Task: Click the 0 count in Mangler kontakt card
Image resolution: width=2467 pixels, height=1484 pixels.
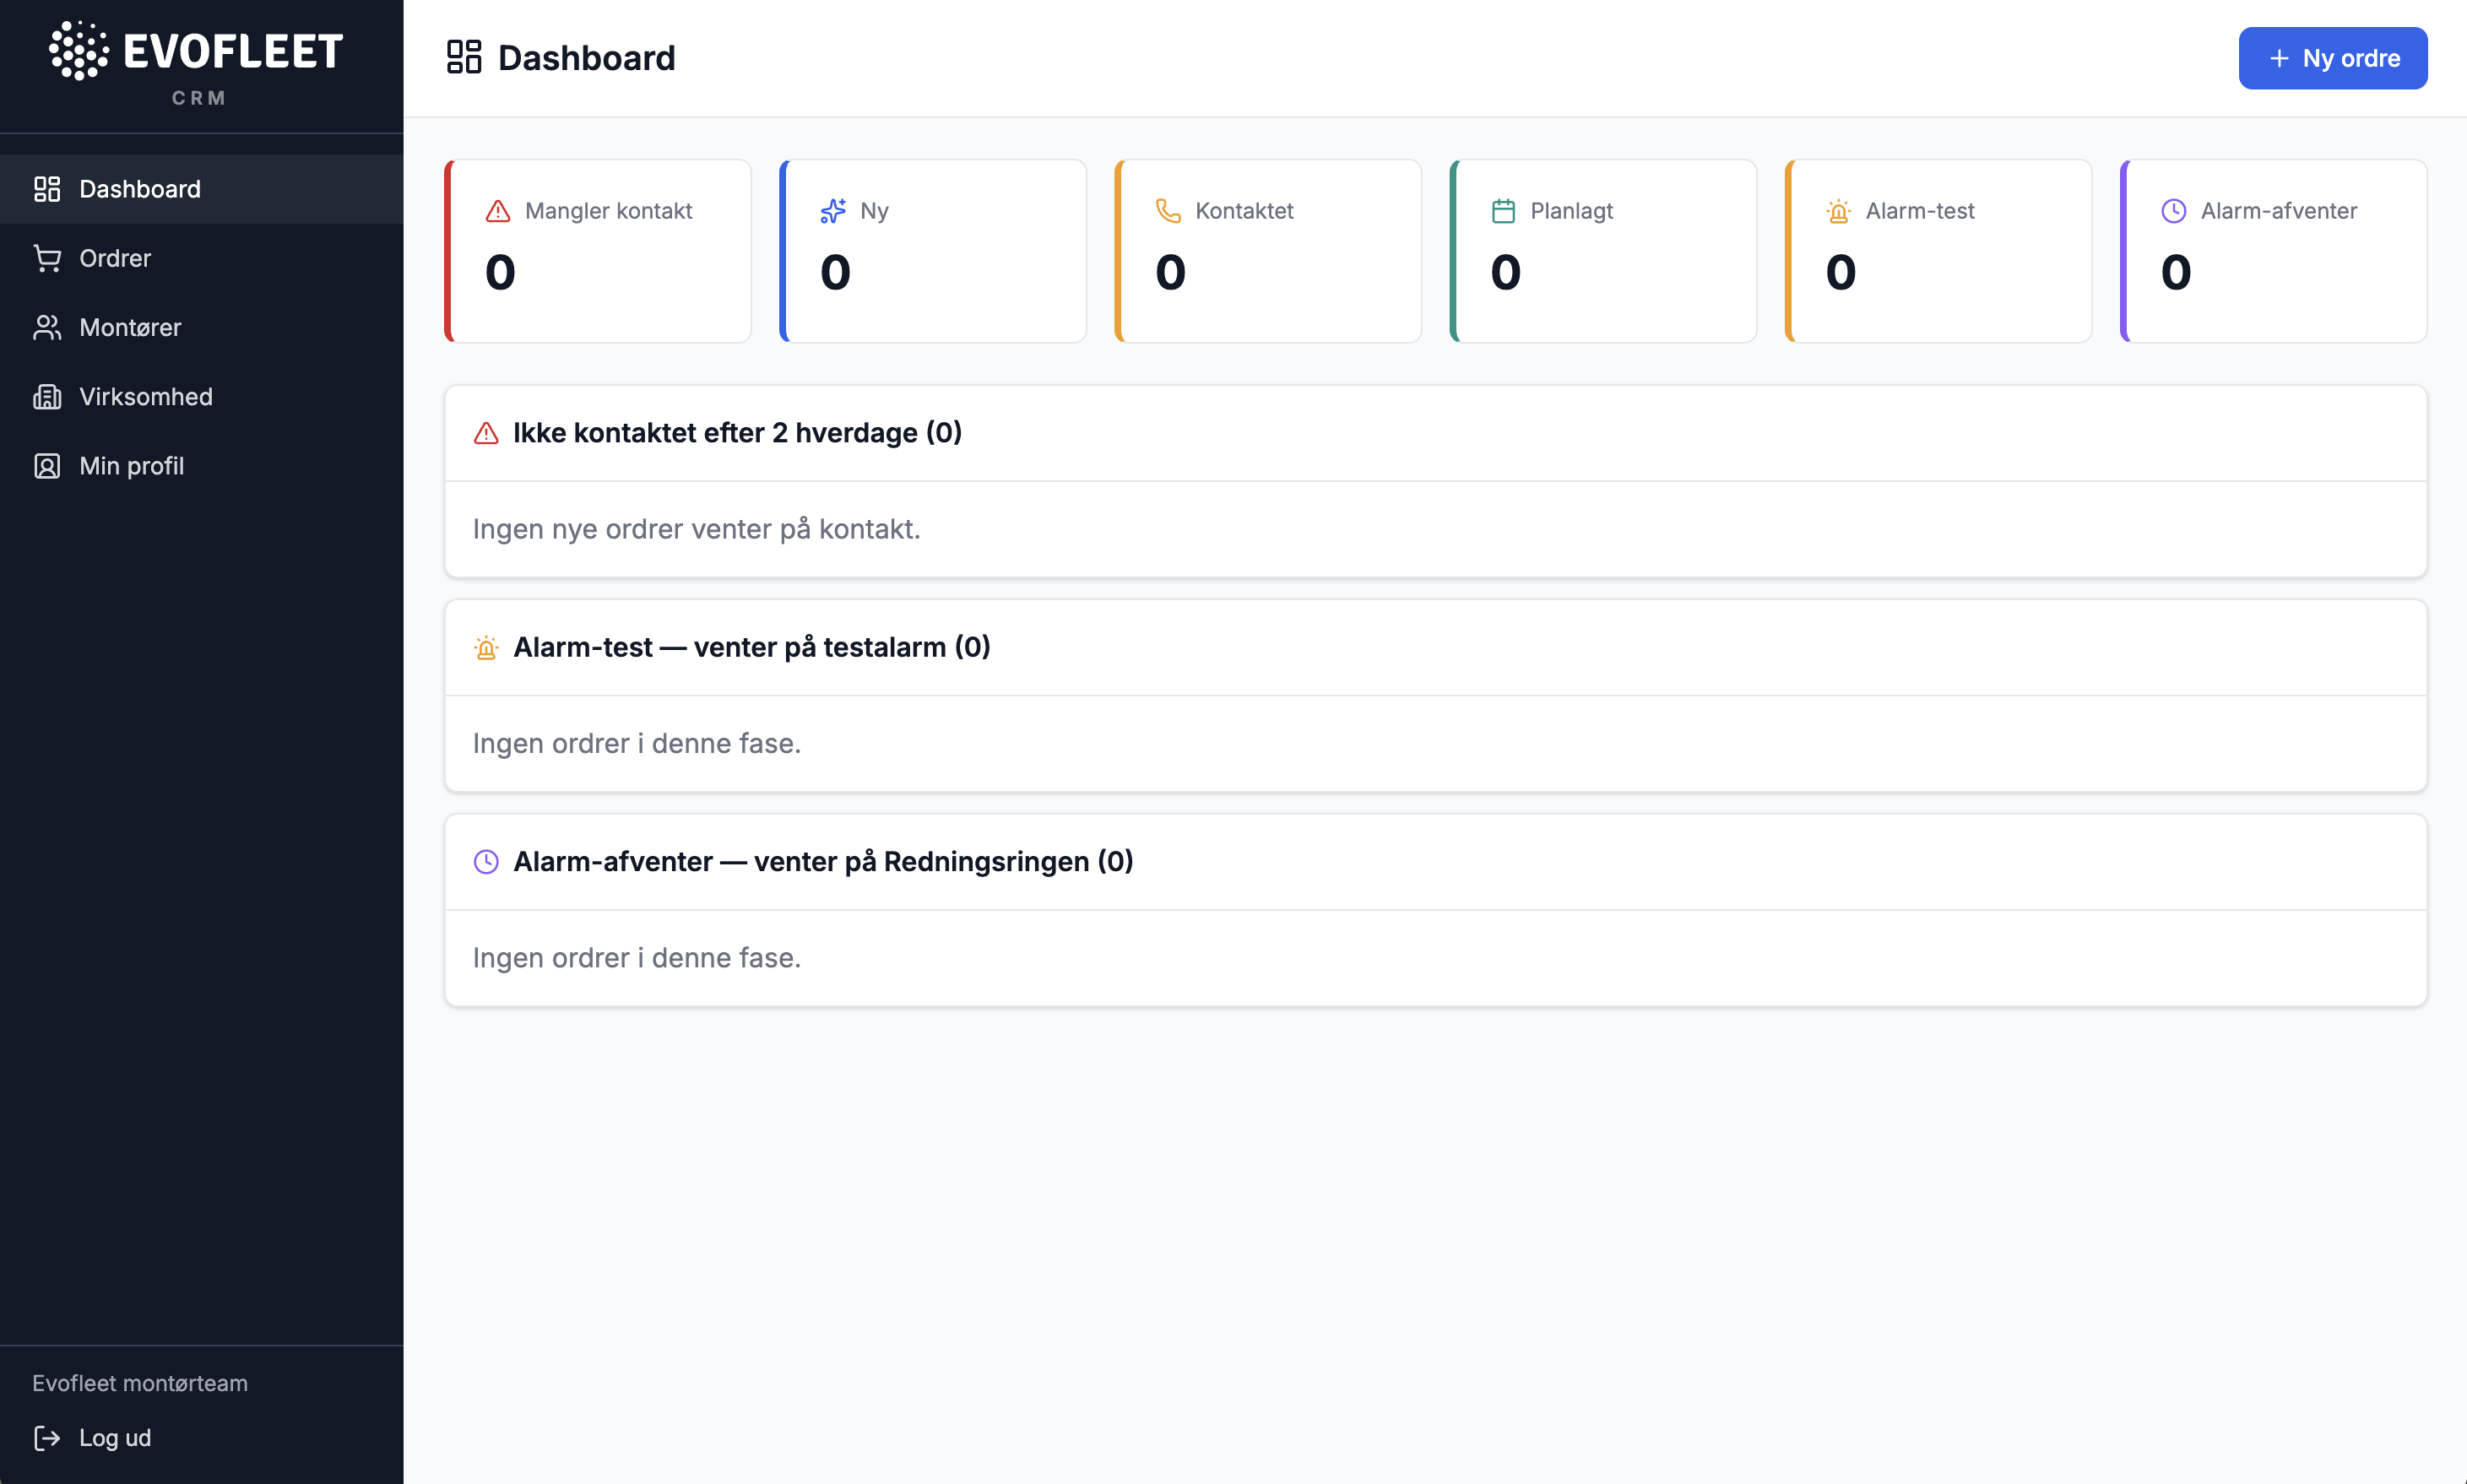Action: [500, 273]
